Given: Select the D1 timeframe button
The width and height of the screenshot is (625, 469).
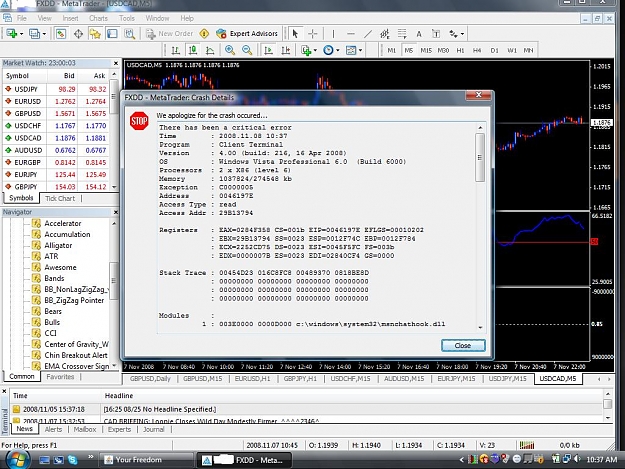Looking at the screenshot, I should point(494,50).
